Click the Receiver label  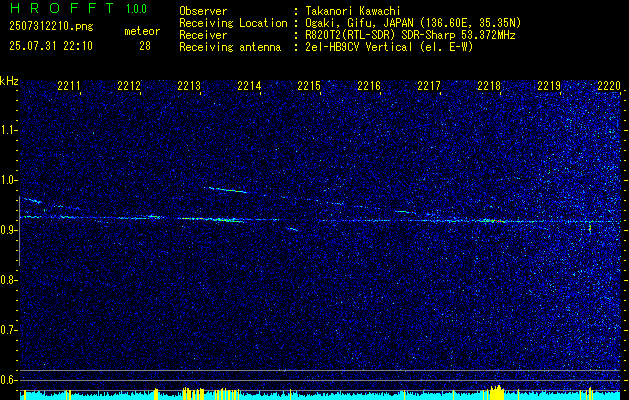click(x=203, y=35)
